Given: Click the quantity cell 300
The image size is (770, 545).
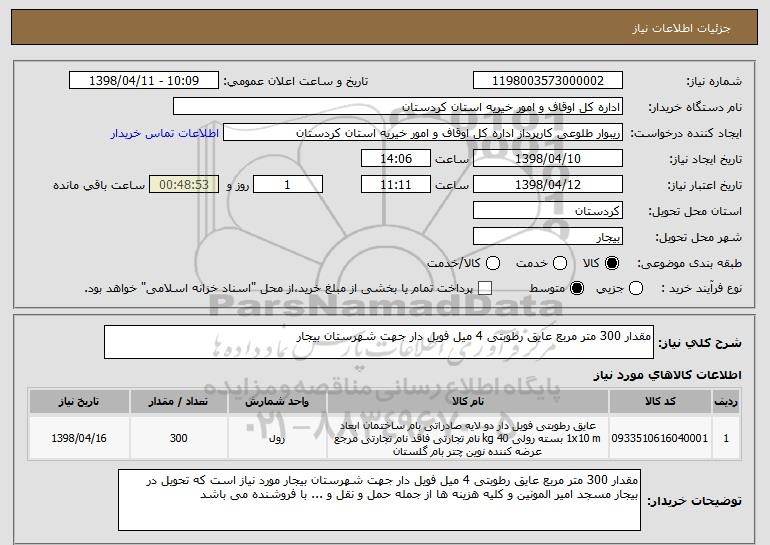Looking at the screenshot, I should click(178, 438).
